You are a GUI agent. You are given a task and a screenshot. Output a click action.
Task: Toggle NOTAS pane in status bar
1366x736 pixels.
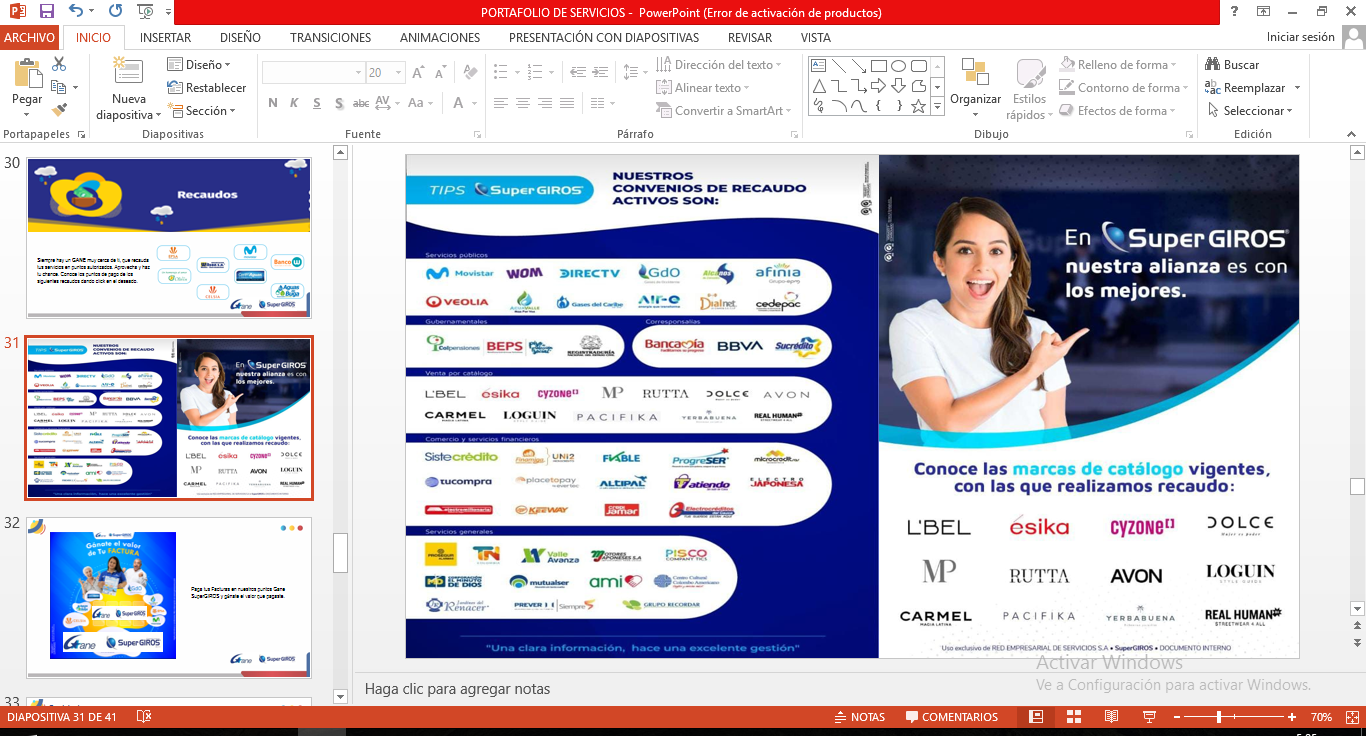coord(859,717)
